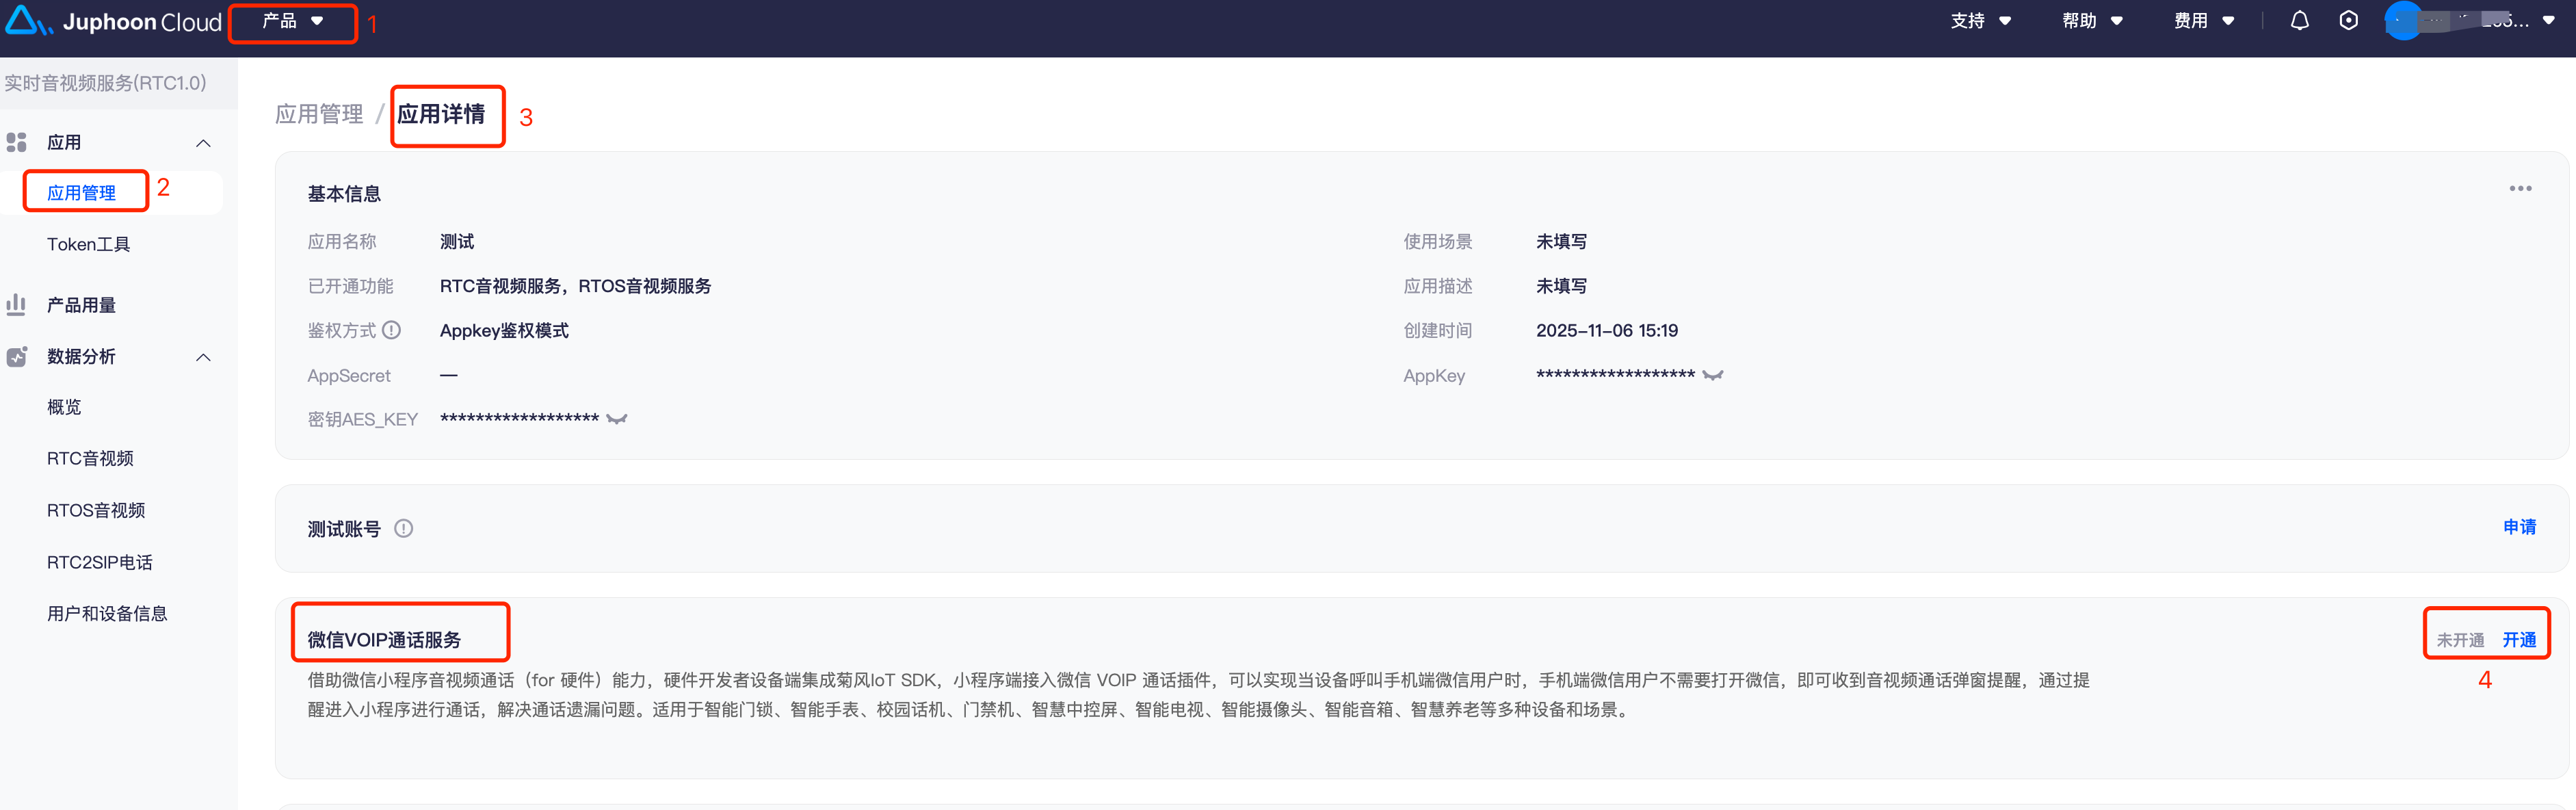Click info icon beside 测试账号

tap(404, 529)
